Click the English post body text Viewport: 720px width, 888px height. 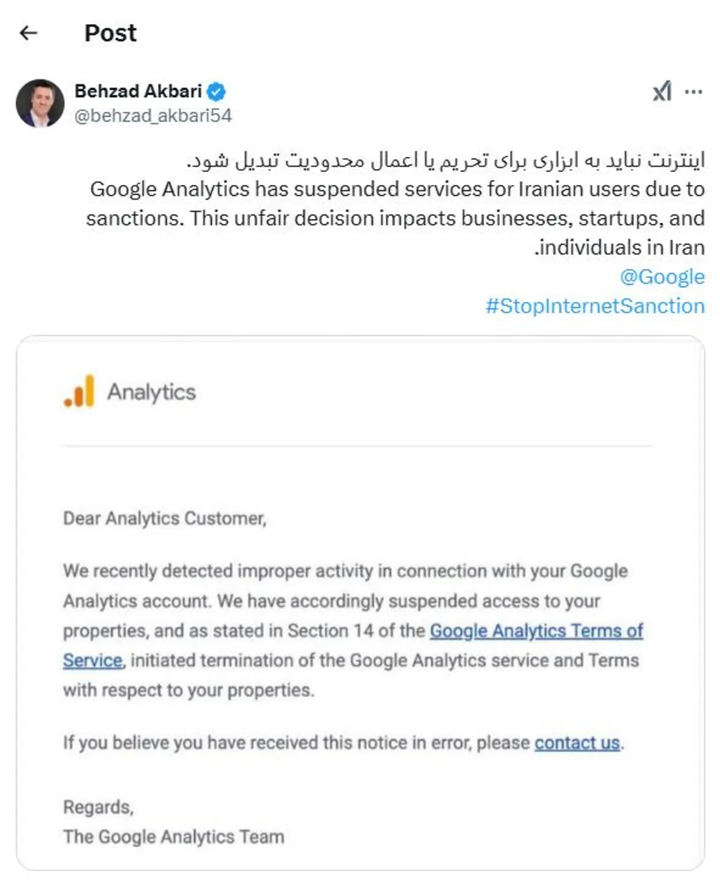(395, 218)
